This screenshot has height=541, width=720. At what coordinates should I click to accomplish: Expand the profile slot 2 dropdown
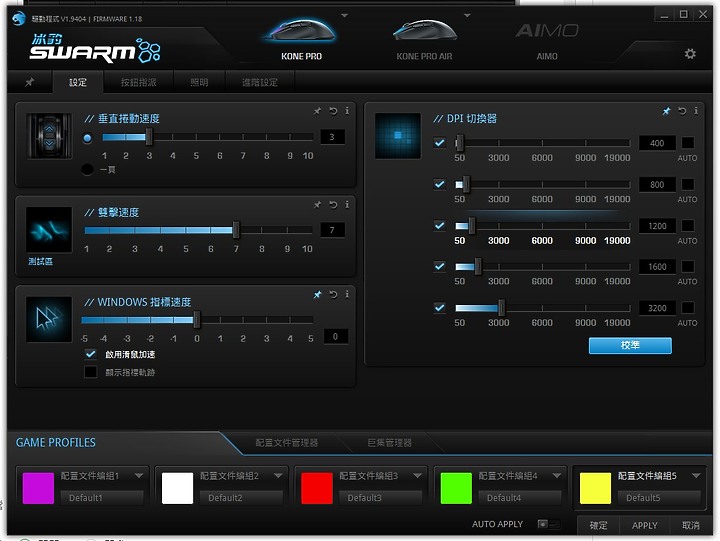278,476
